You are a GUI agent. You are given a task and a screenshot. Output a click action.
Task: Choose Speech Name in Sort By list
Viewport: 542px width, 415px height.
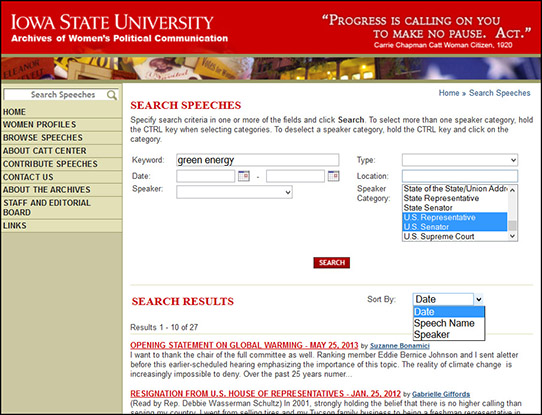(x=449, y=323)
